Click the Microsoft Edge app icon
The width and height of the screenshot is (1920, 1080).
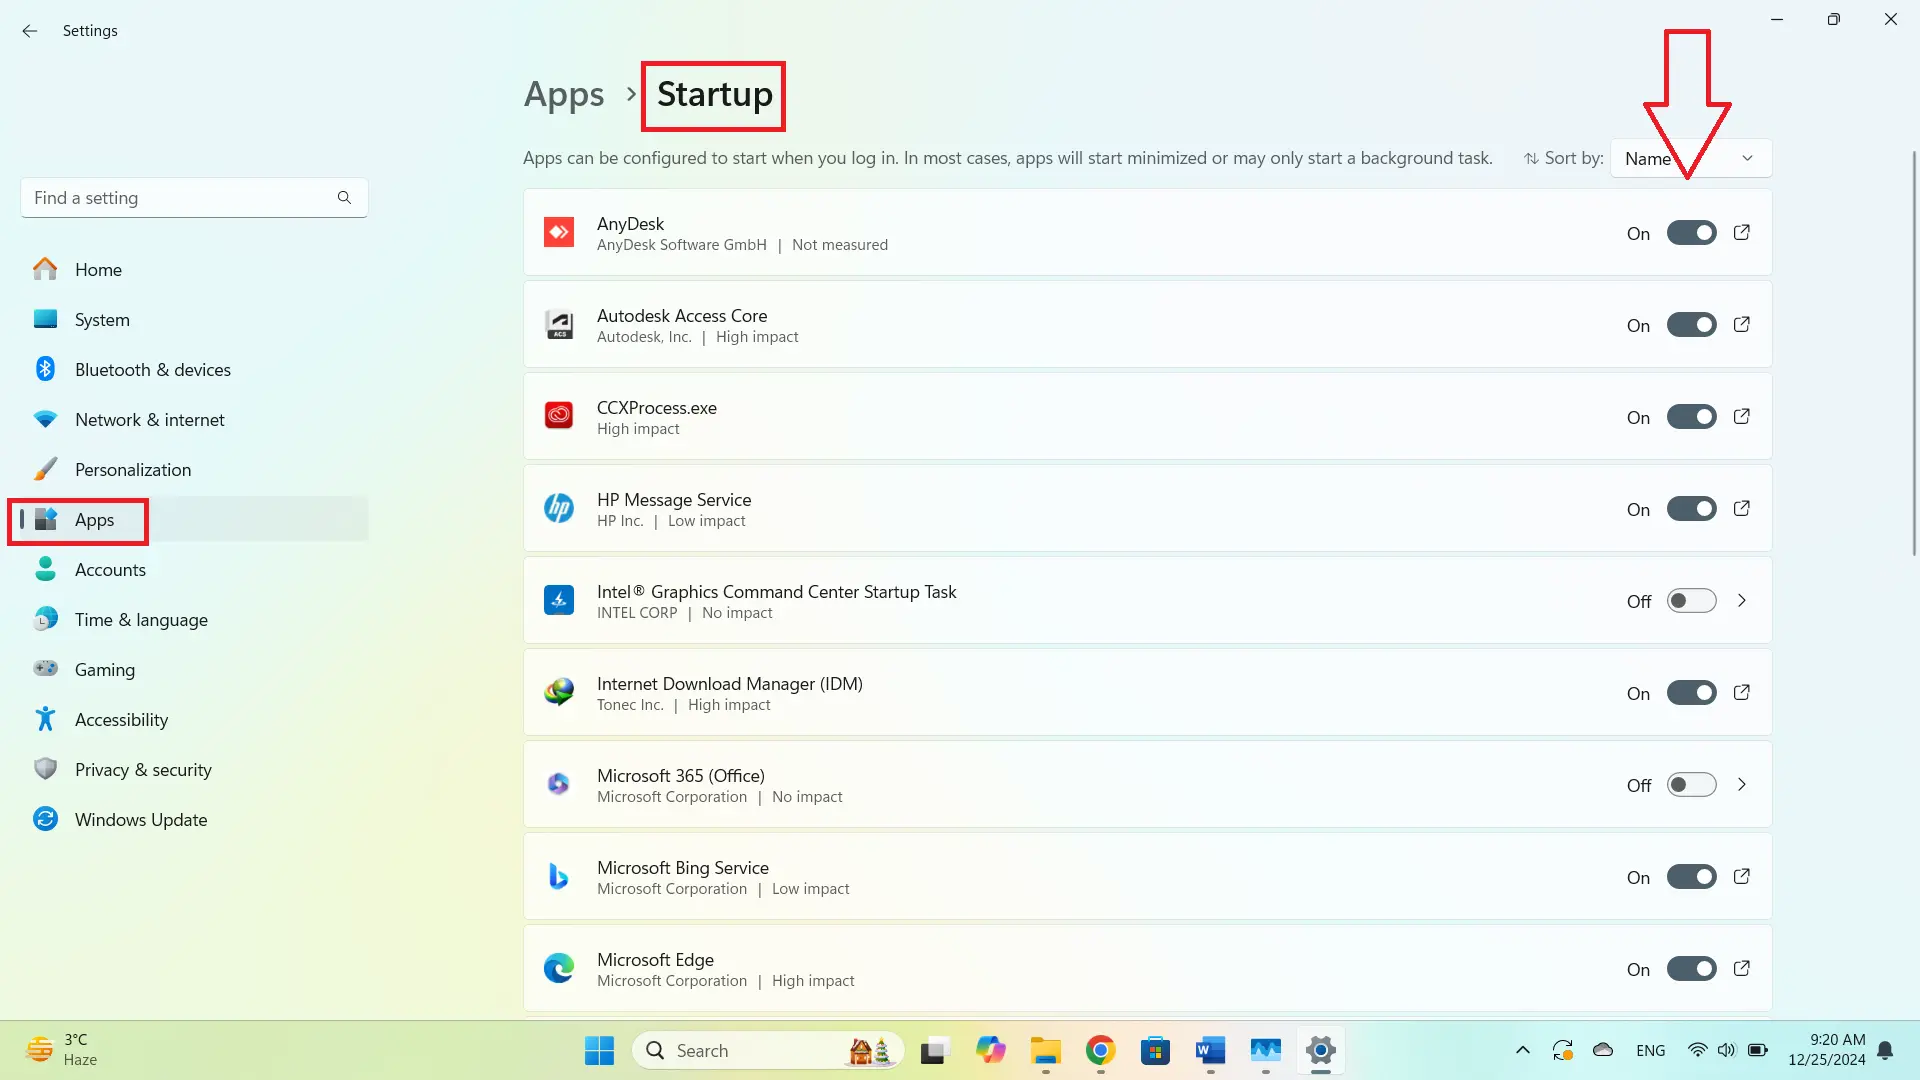point(559,968)
